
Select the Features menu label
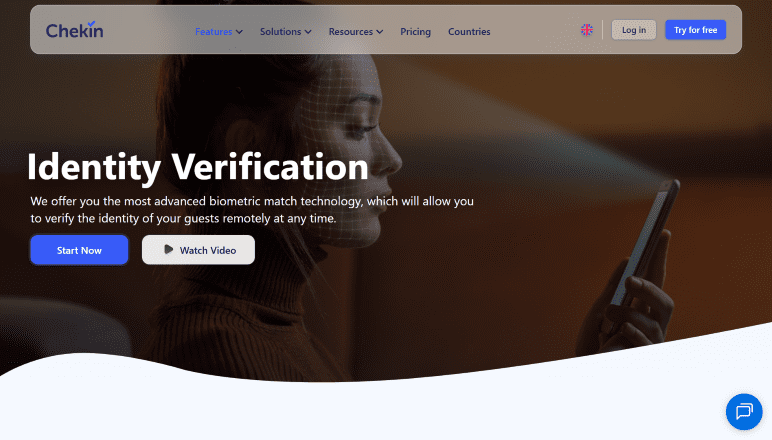(214, 31)
